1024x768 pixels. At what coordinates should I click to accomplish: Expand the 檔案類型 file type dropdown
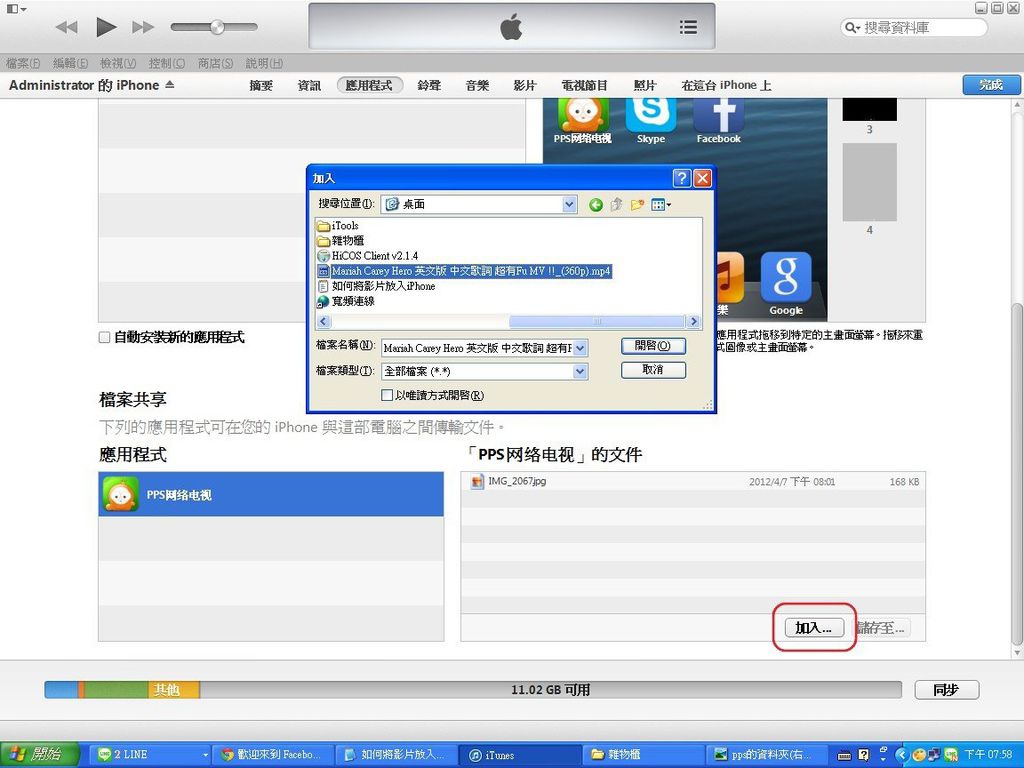[x=580, y=371]
